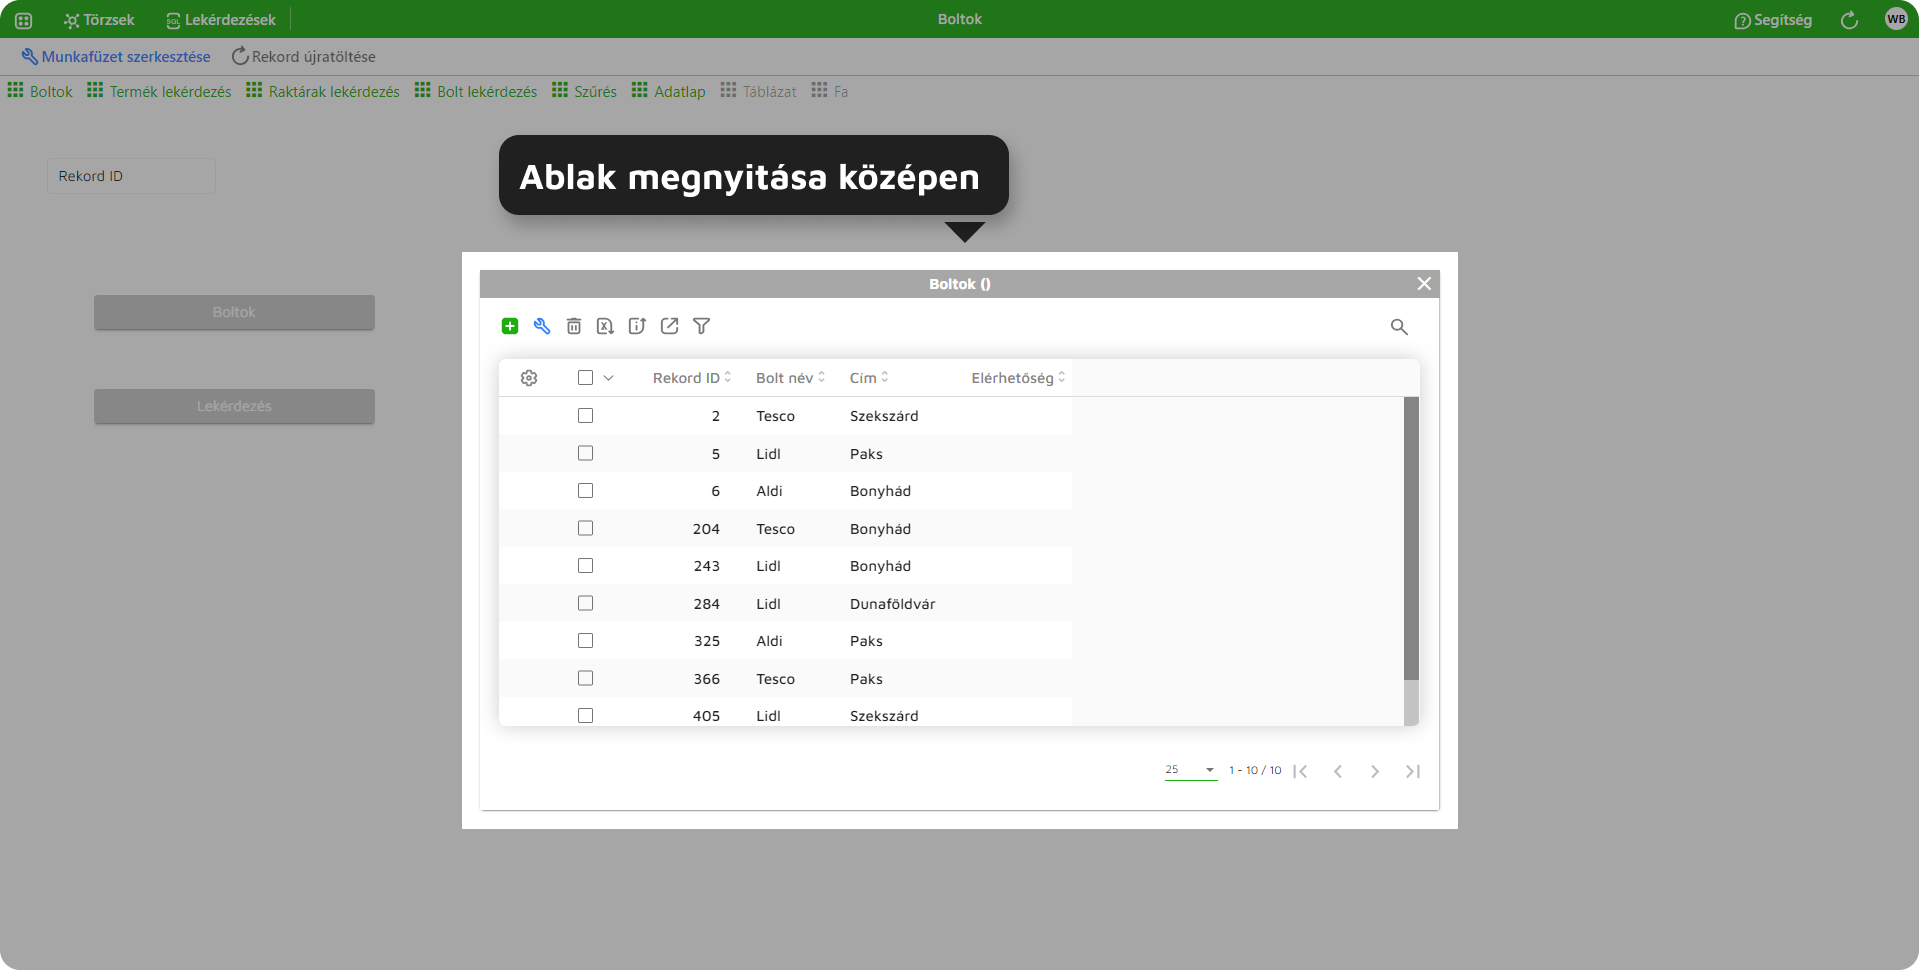Click the magnifier search icon in Boltok window
Screen dimensions: 1919x970
[x=1399, y=327]
